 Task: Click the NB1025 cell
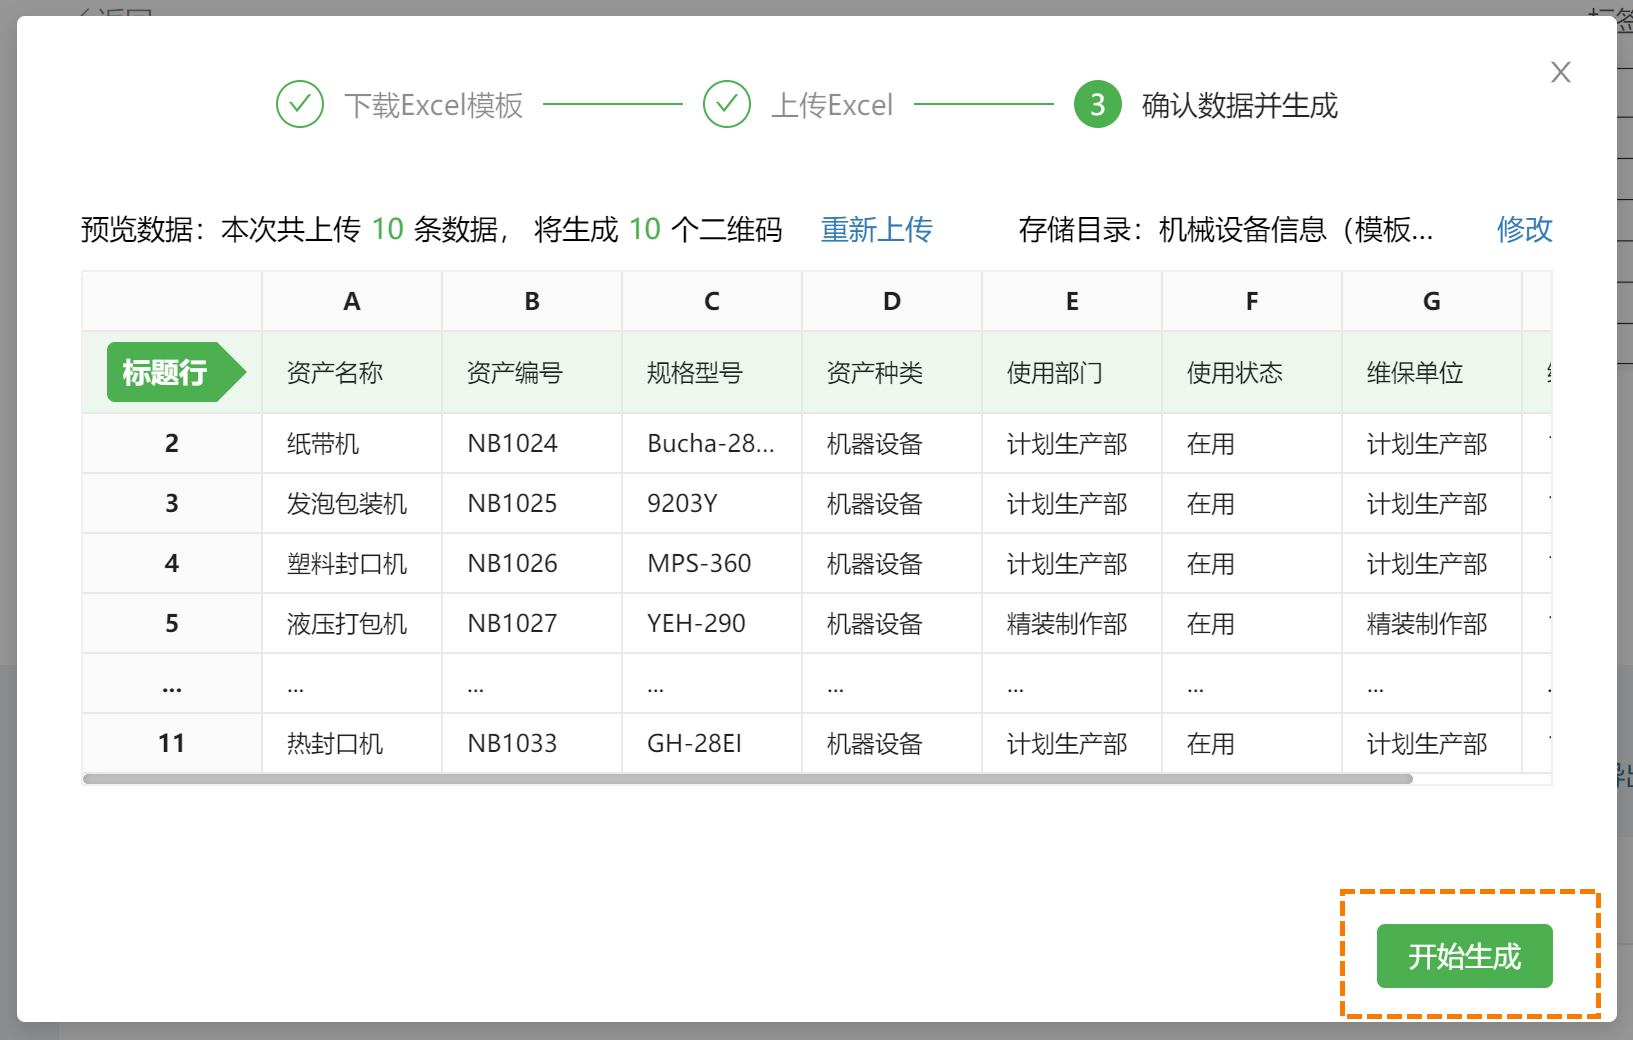(532, 503)
